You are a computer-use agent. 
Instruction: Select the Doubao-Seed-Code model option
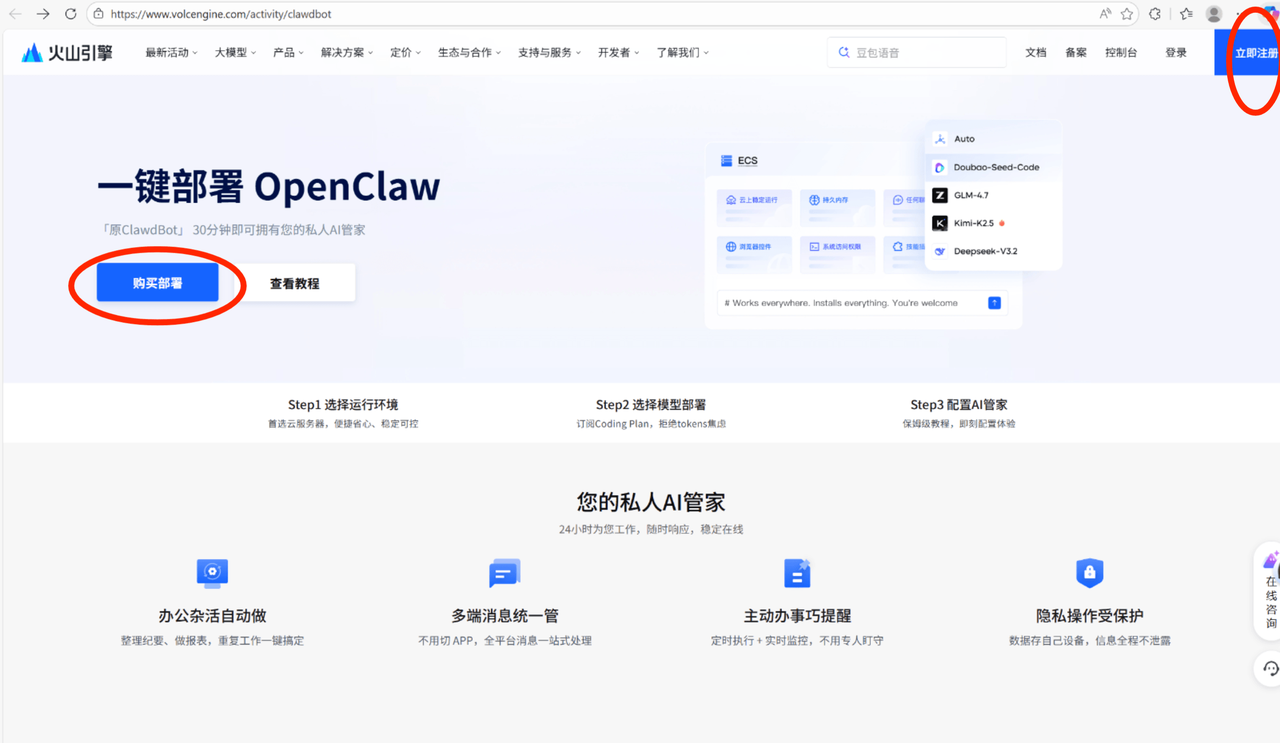(993, 167)
